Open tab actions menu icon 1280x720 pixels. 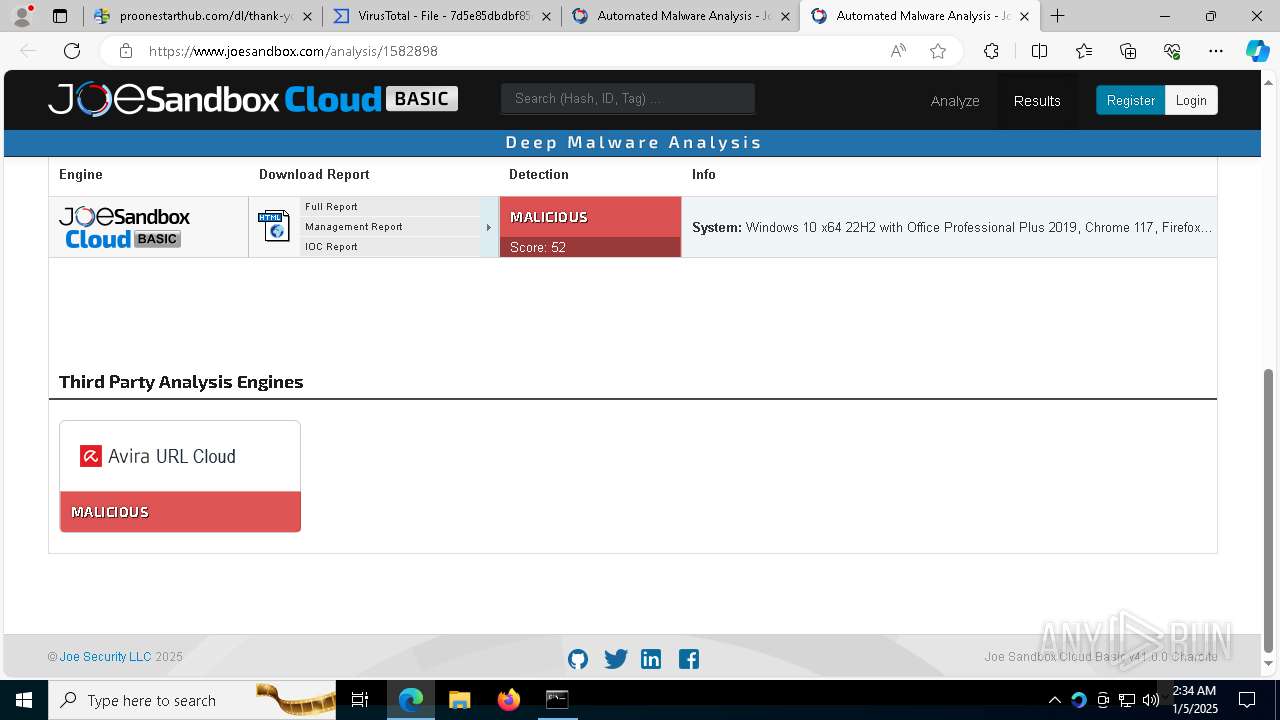click(60, 16)
